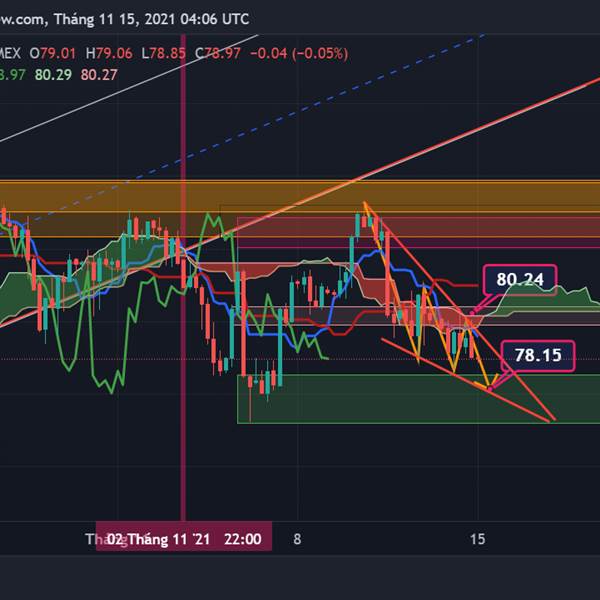Click the 80.24 price callout label
The image size is (600, 600).
click(x=520, y=279)
